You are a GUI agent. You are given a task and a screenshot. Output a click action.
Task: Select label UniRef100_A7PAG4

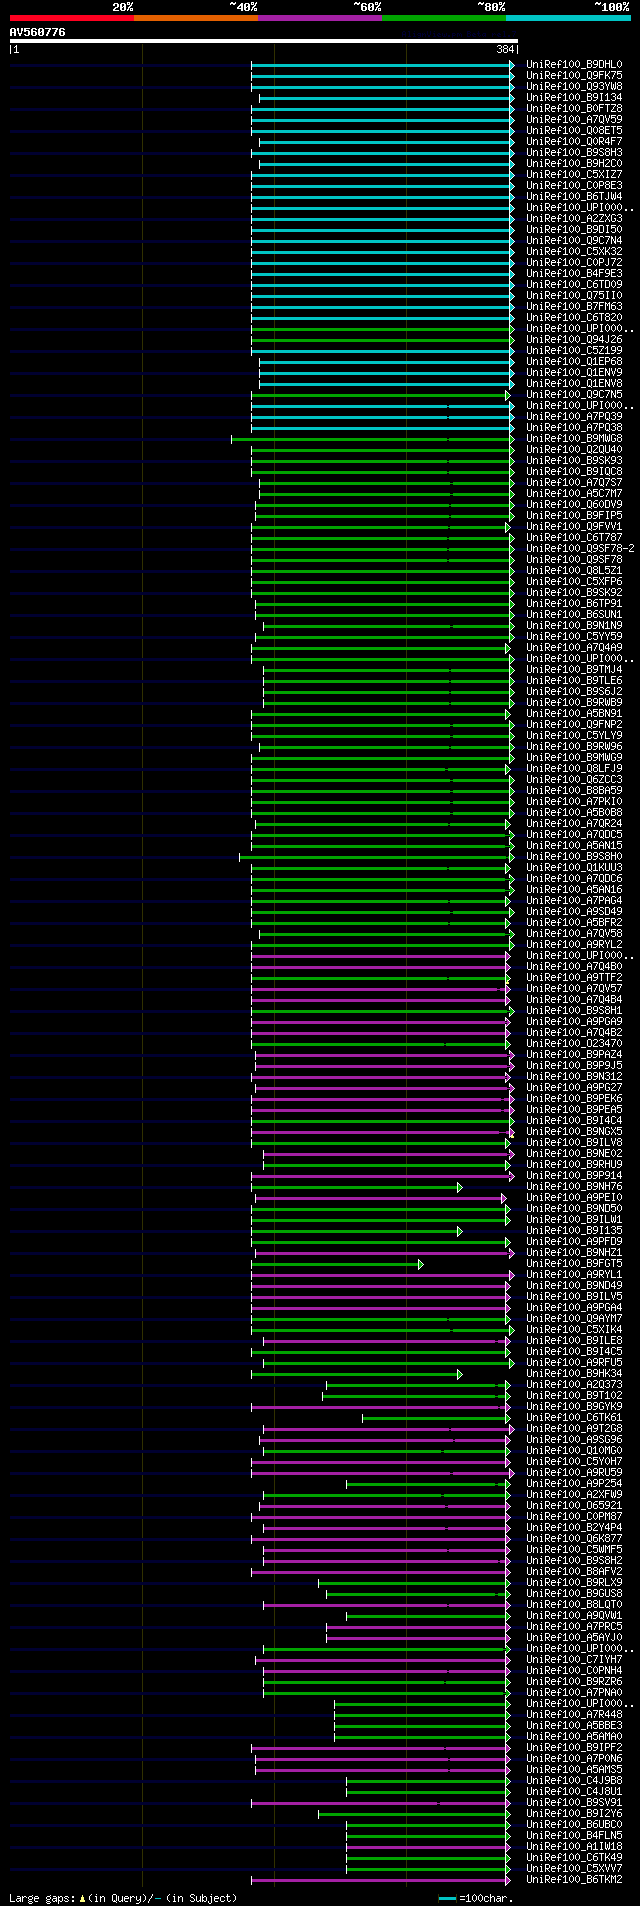574,901
